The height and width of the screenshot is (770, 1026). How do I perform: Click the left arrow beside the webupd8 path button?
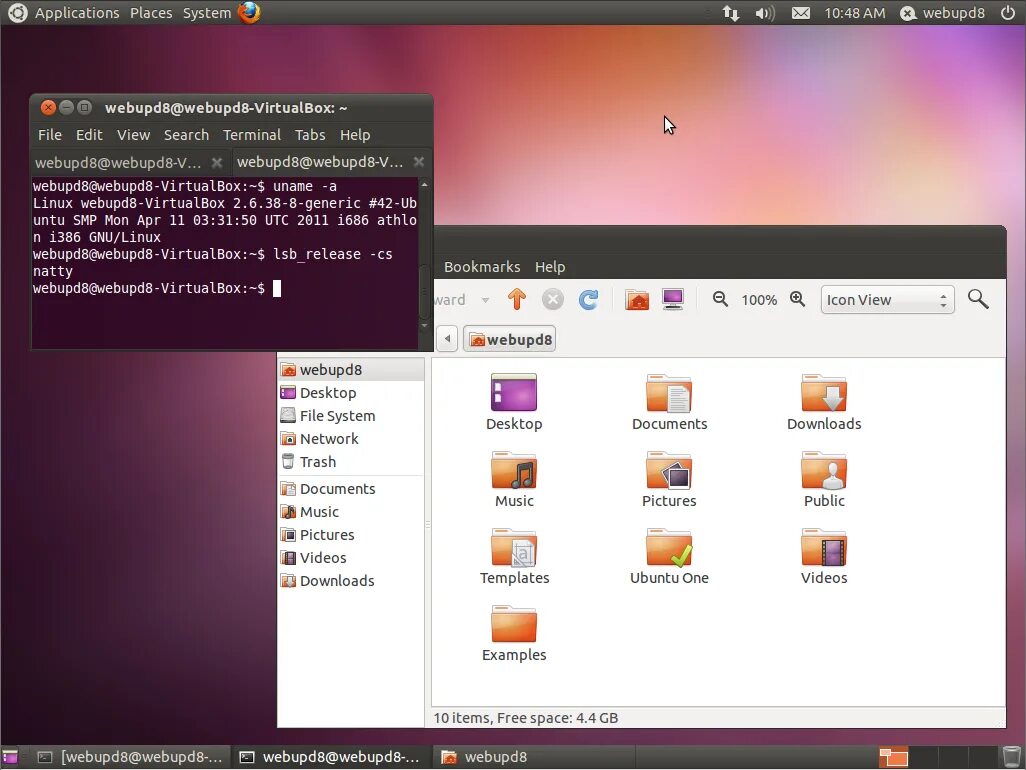point(446,338)
